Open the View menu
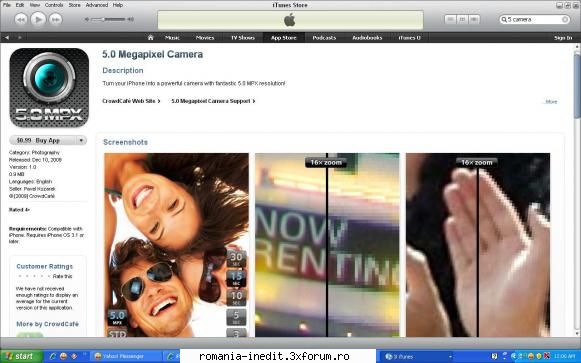 click(35, 5)
